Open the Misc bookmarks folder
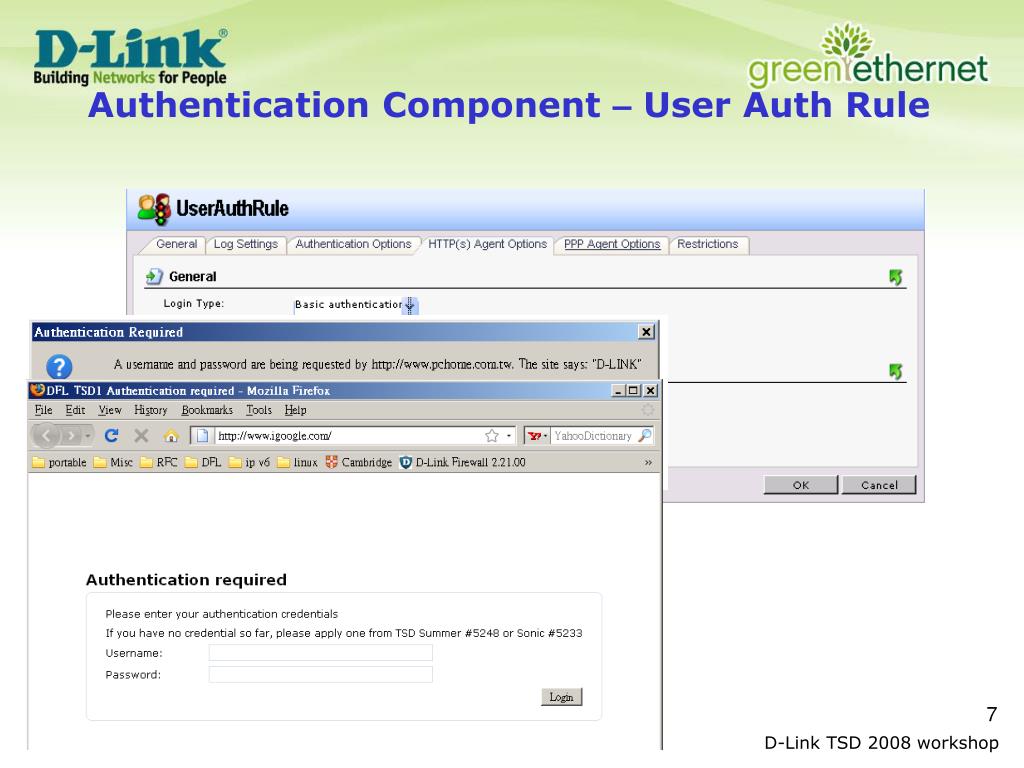1024x768 pixels. click(x=113, y=462)
